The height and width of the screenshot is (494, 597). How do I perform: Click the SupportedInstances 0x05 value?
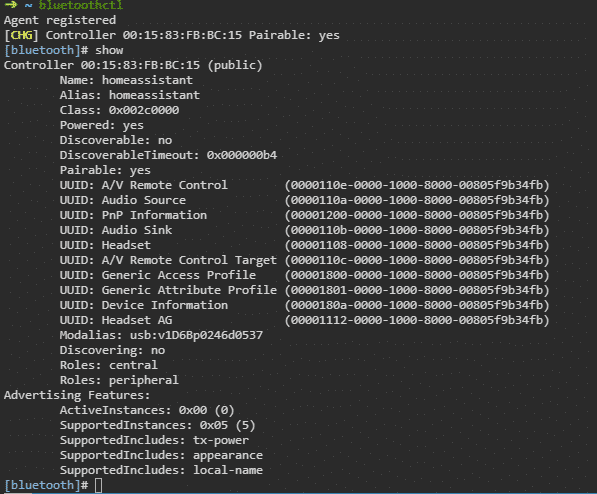tap(214, 425)
